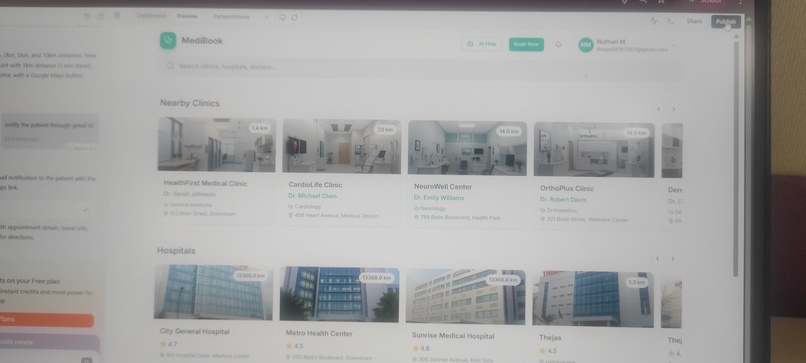Click the browser zoom magnifier icon
This screenshot has height=363, width=806.
point(643,2)
